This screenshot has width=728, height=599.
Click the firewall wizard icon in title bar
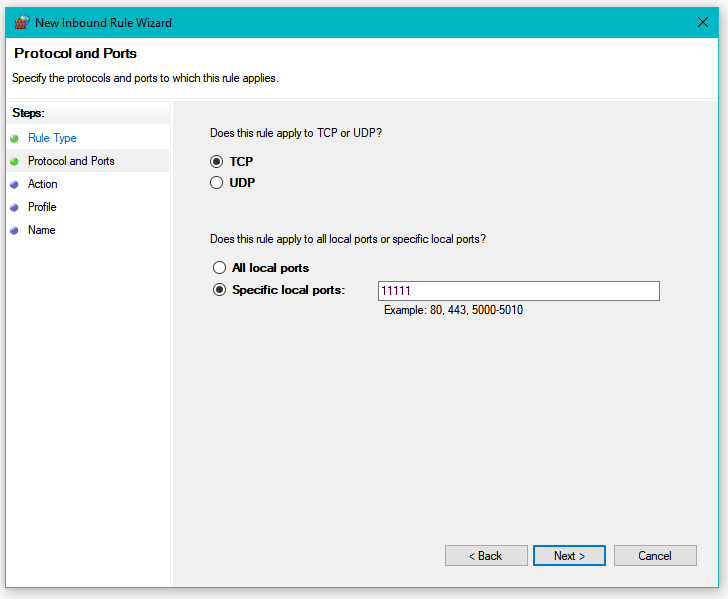(22, 22)
